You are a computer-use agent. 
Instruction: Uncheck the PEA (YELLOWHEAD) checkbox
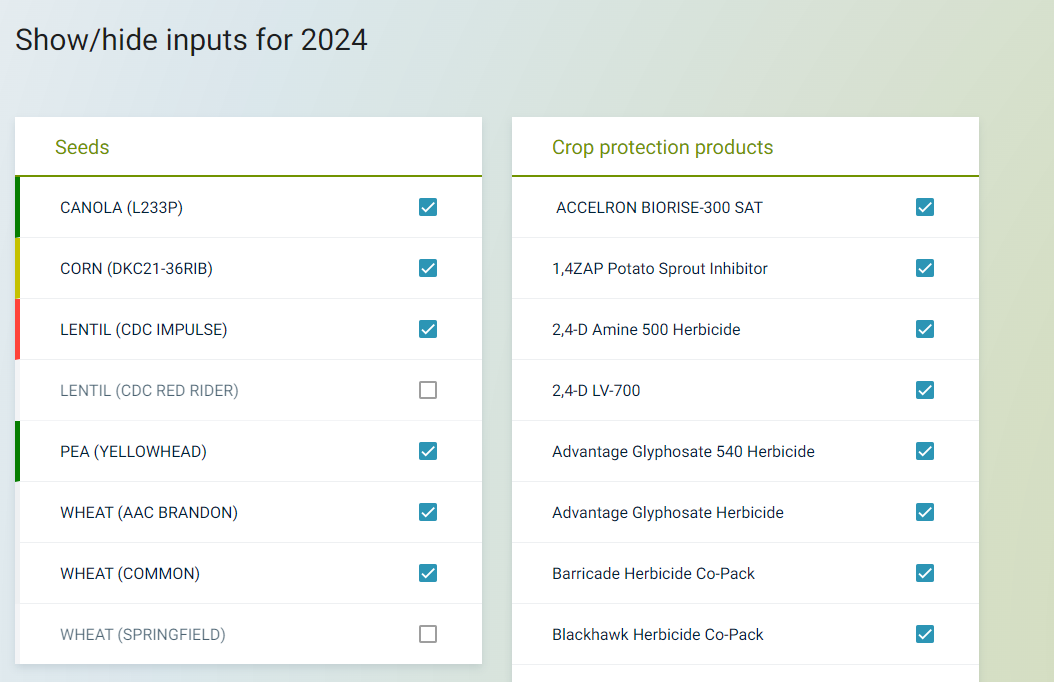tap(428, 451)
